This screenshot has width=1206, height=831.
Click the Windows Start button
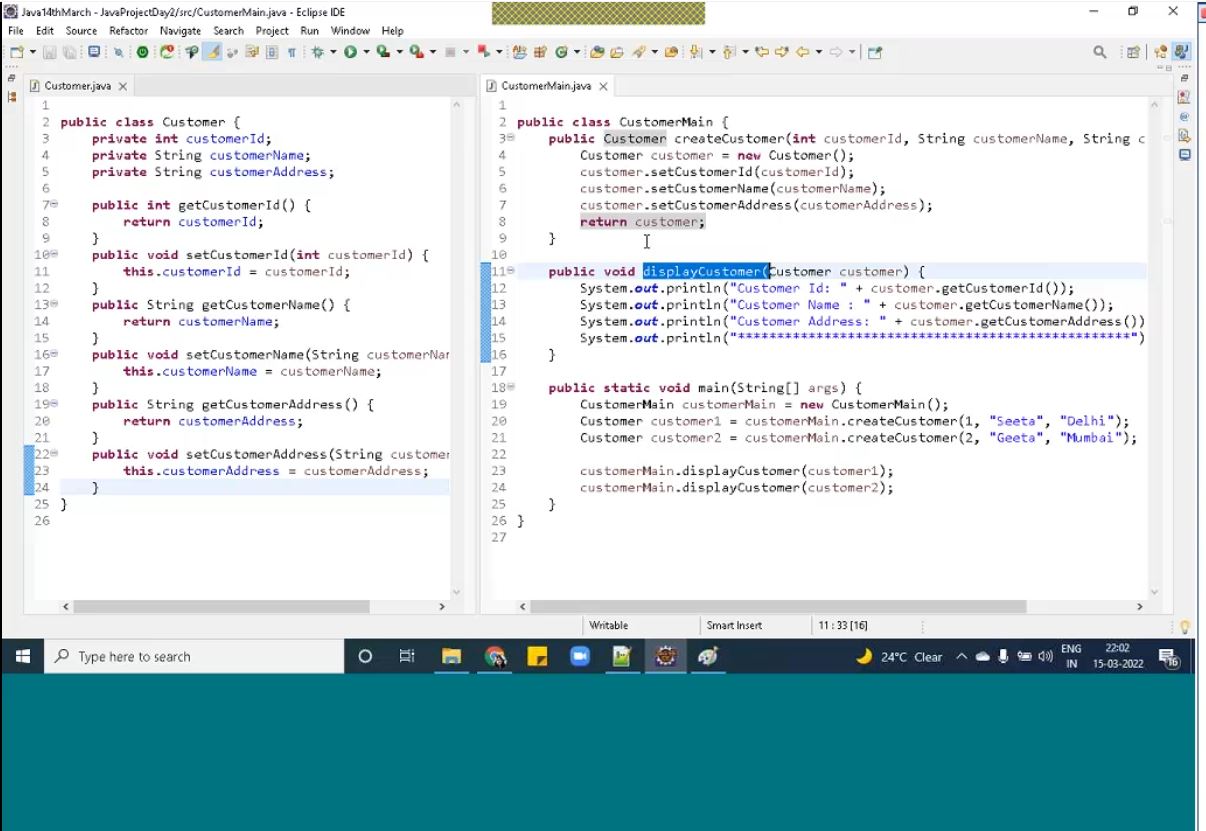pyautogui.click(x=24, y=656)
